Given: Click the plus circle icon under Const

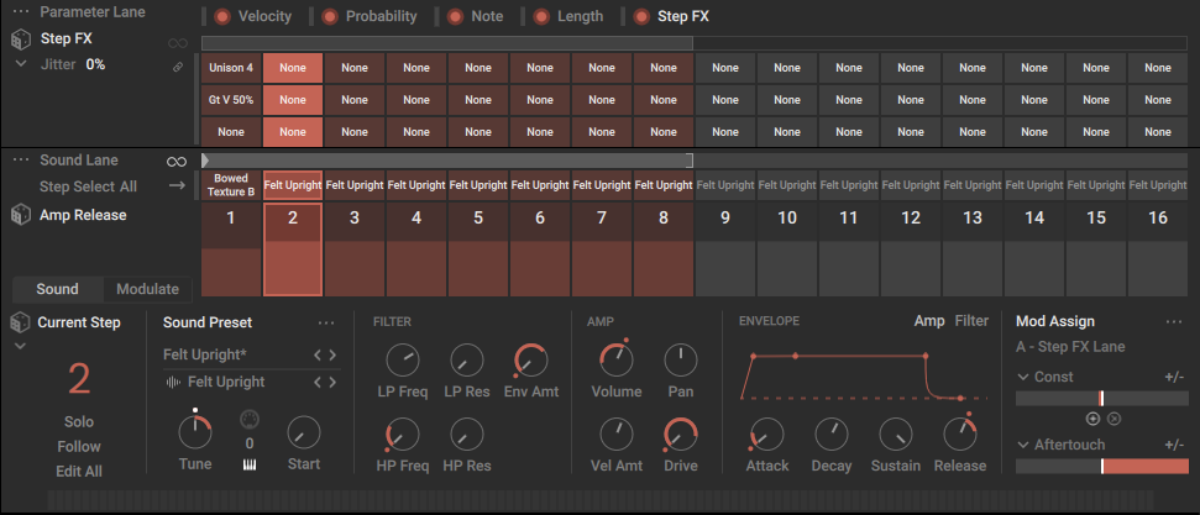Looking at the screenshot, I should [x=1092, y=419].
